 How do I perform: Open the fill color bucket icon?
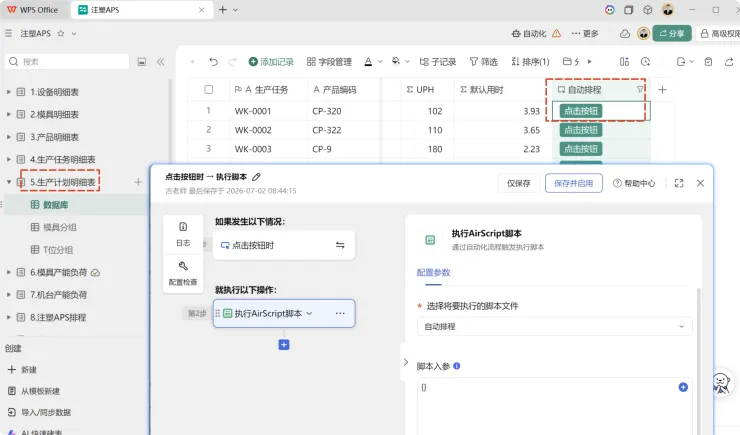pos(396,61)
